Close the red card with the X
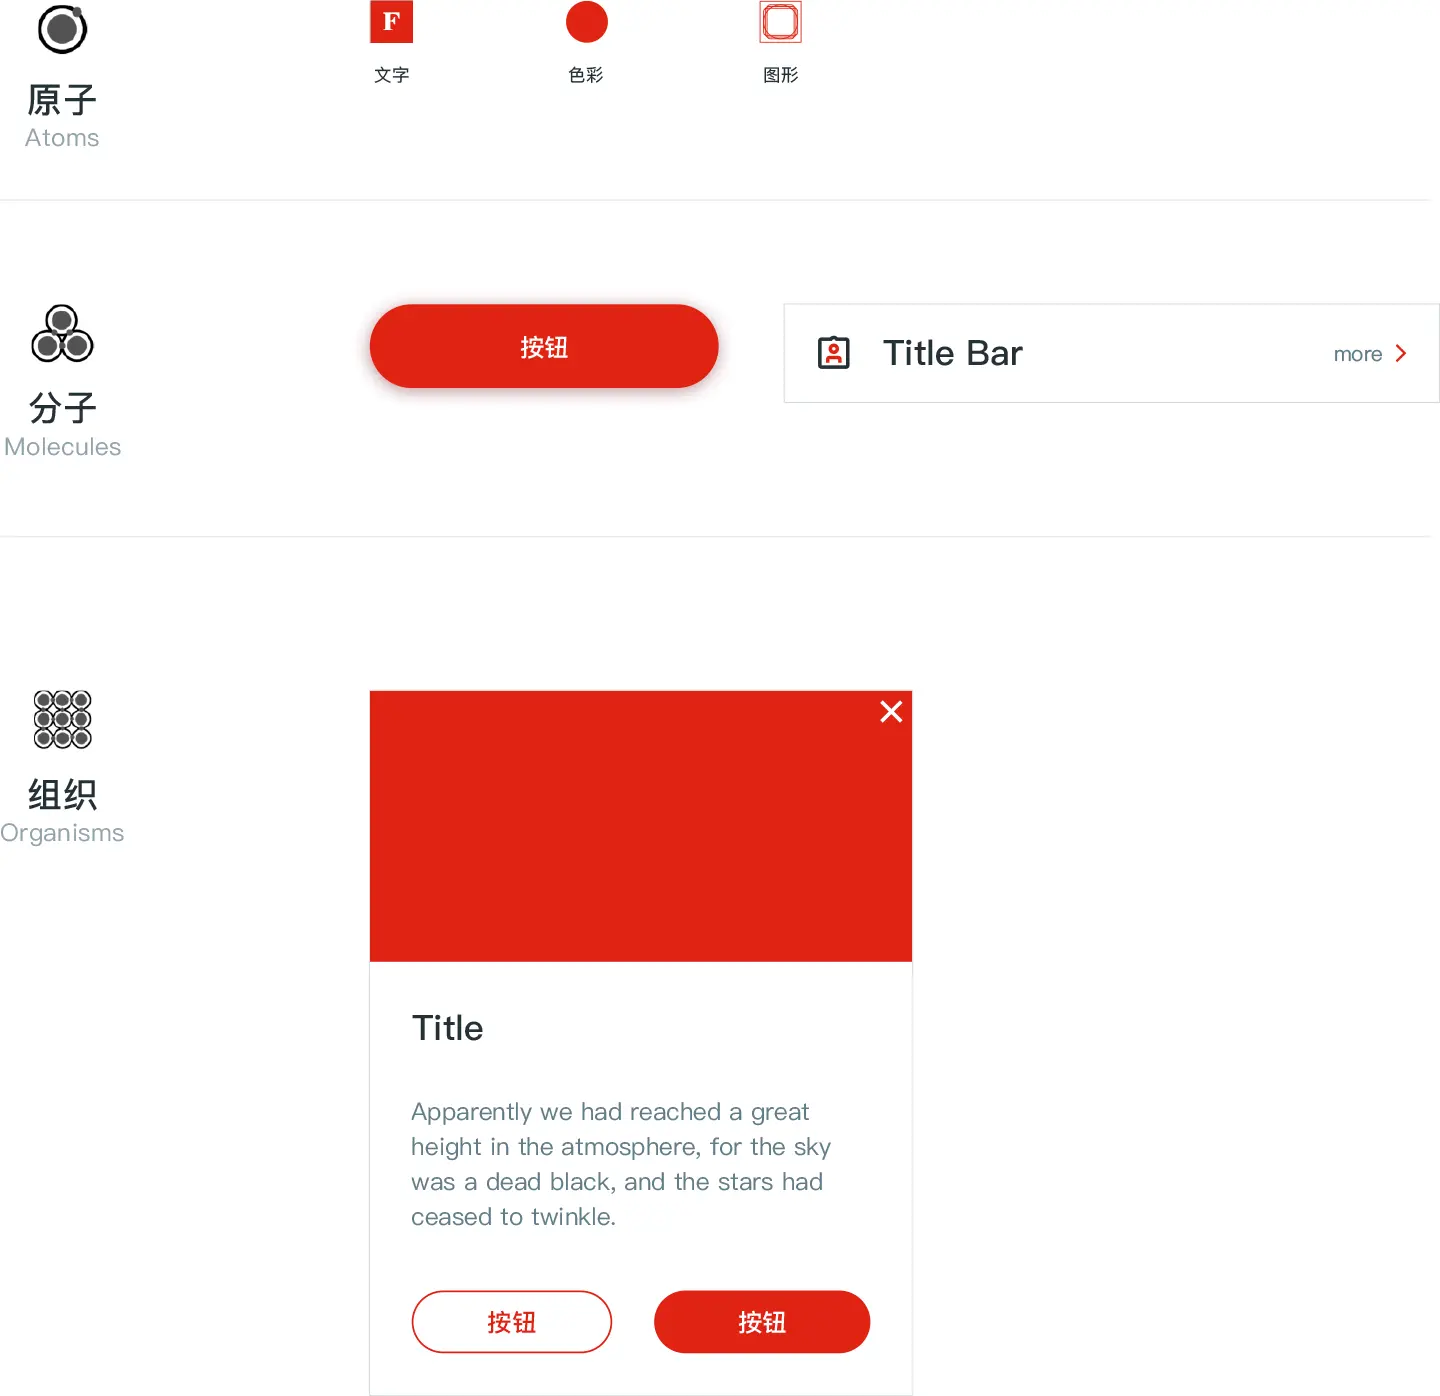Screen dimensions: 1440x1396 coord(891,711)
